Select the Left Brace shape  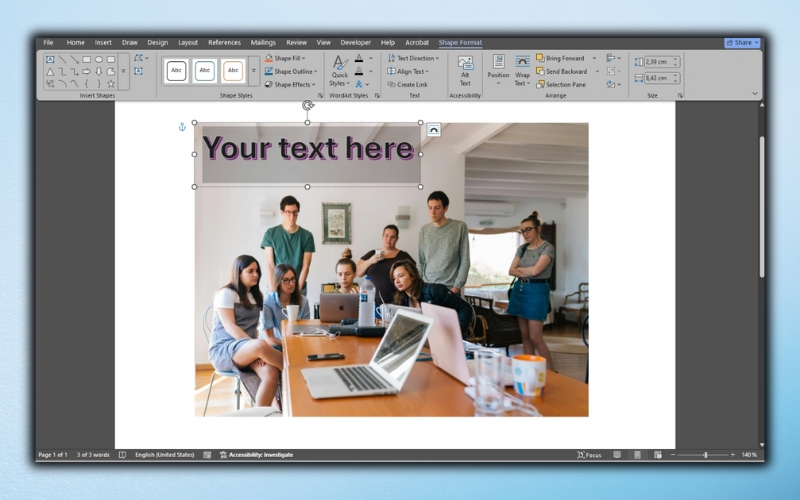click(x=87, y=84)
